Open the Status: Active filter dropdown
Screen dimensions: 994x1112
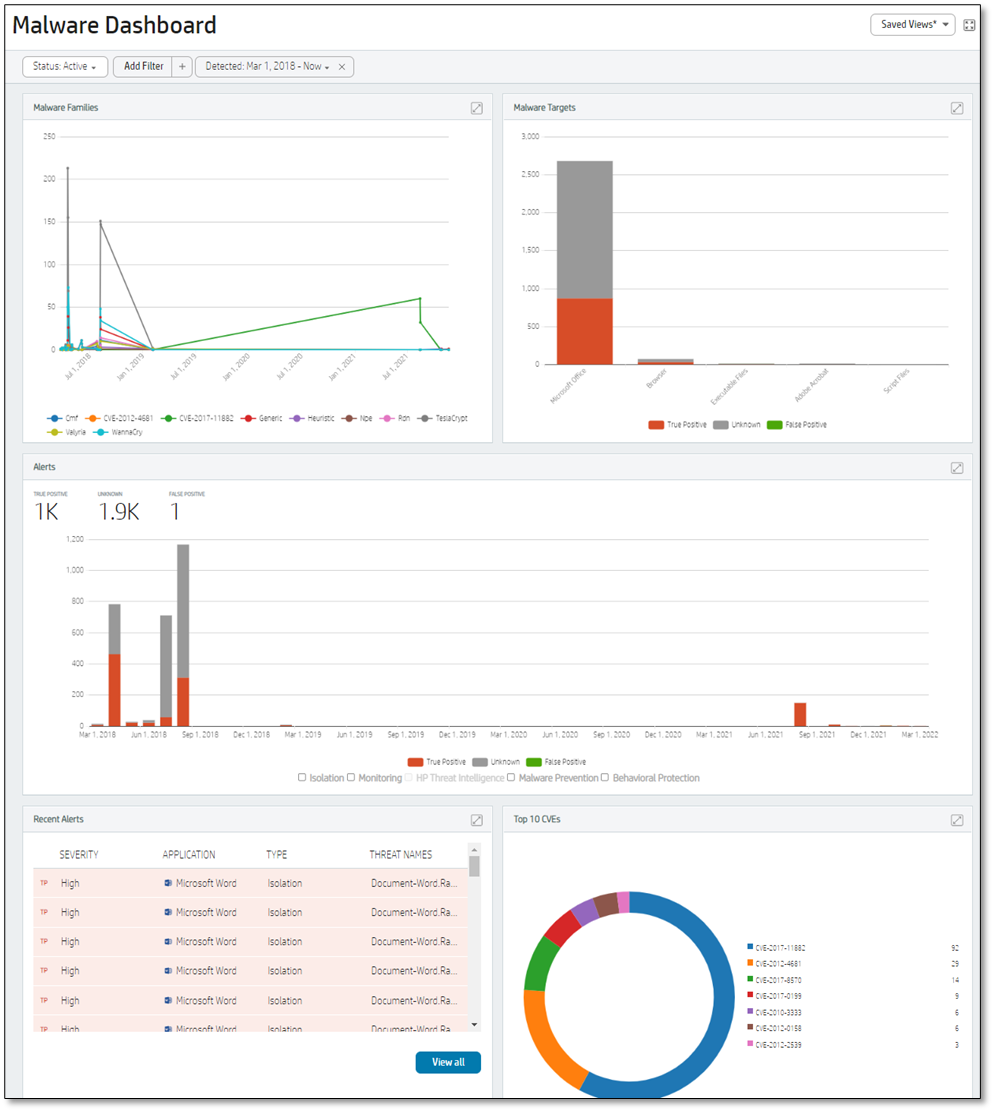pyautogui.click(x=64, y=66)
